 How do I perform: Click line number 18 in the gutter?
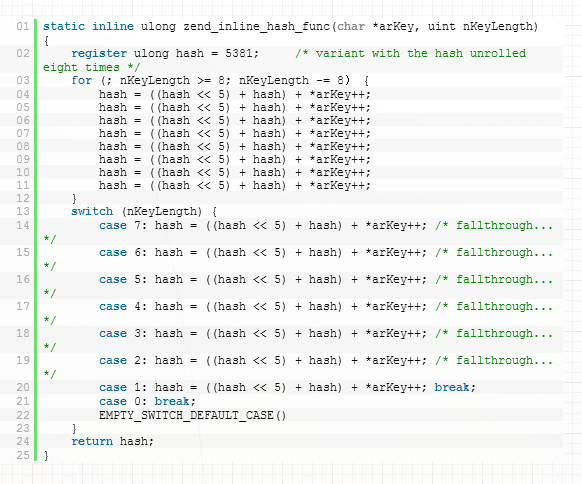[x=23, y=333]
